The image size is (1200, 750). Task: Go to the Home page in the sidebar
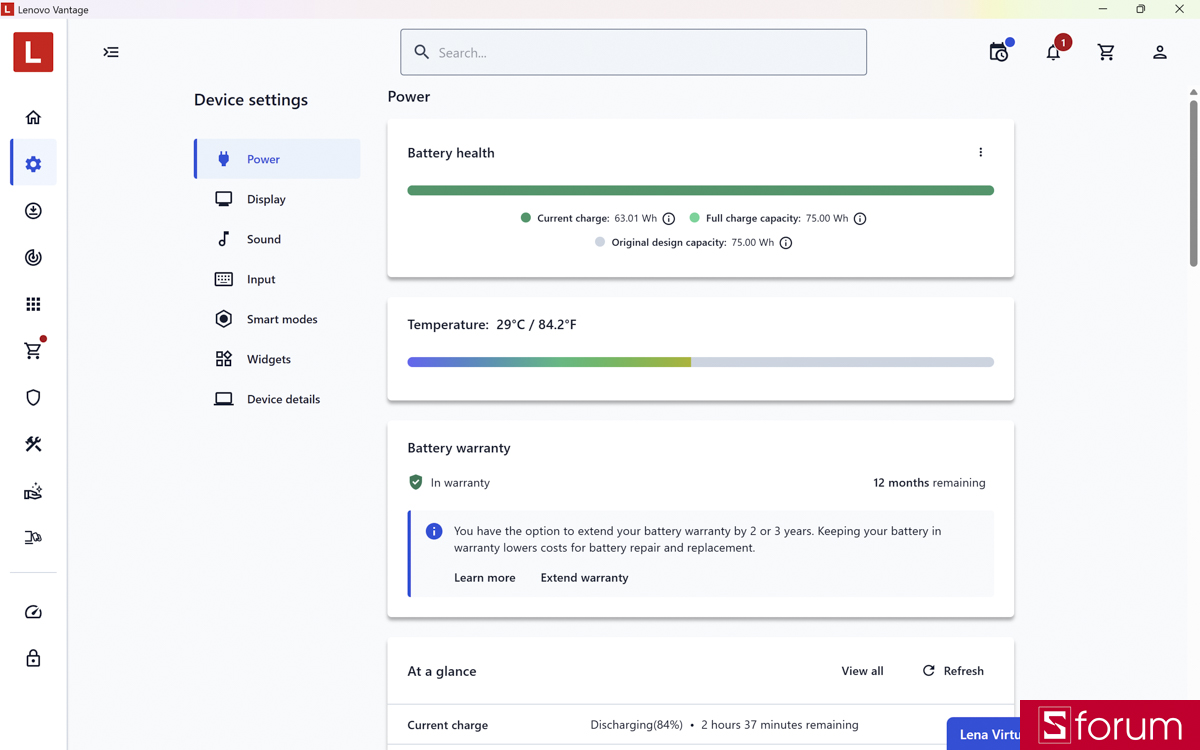point(33,117)
